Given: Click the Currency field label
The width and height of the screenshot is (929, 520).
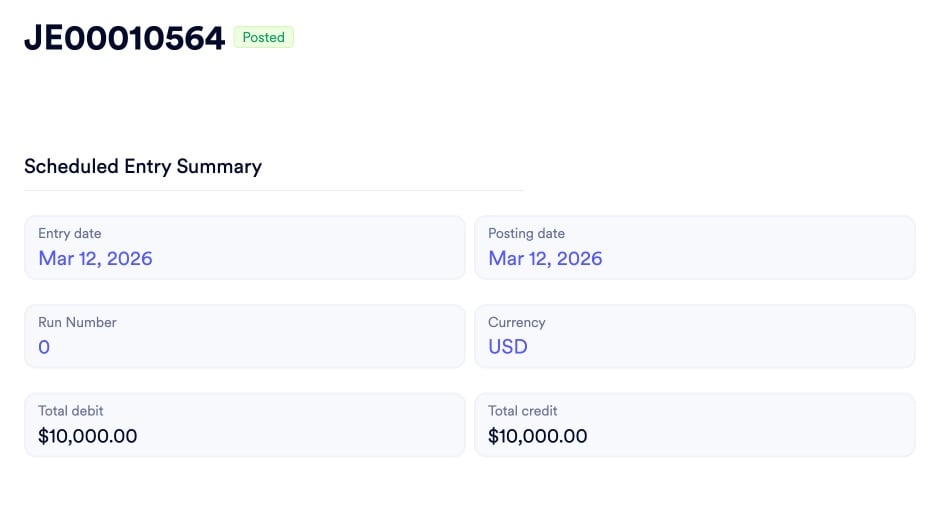Looking at the screenshot, I should [x=516, y=322].
